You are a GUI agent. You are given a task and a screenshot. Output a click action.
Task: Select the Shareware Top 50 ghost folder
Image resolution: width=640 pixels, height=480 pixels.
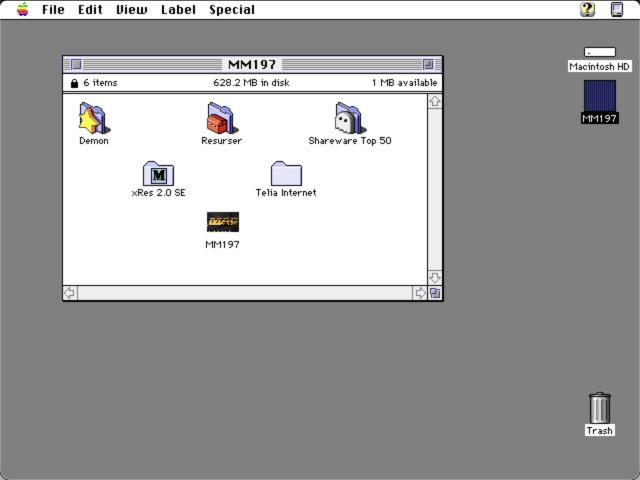[x=349, y=118]
